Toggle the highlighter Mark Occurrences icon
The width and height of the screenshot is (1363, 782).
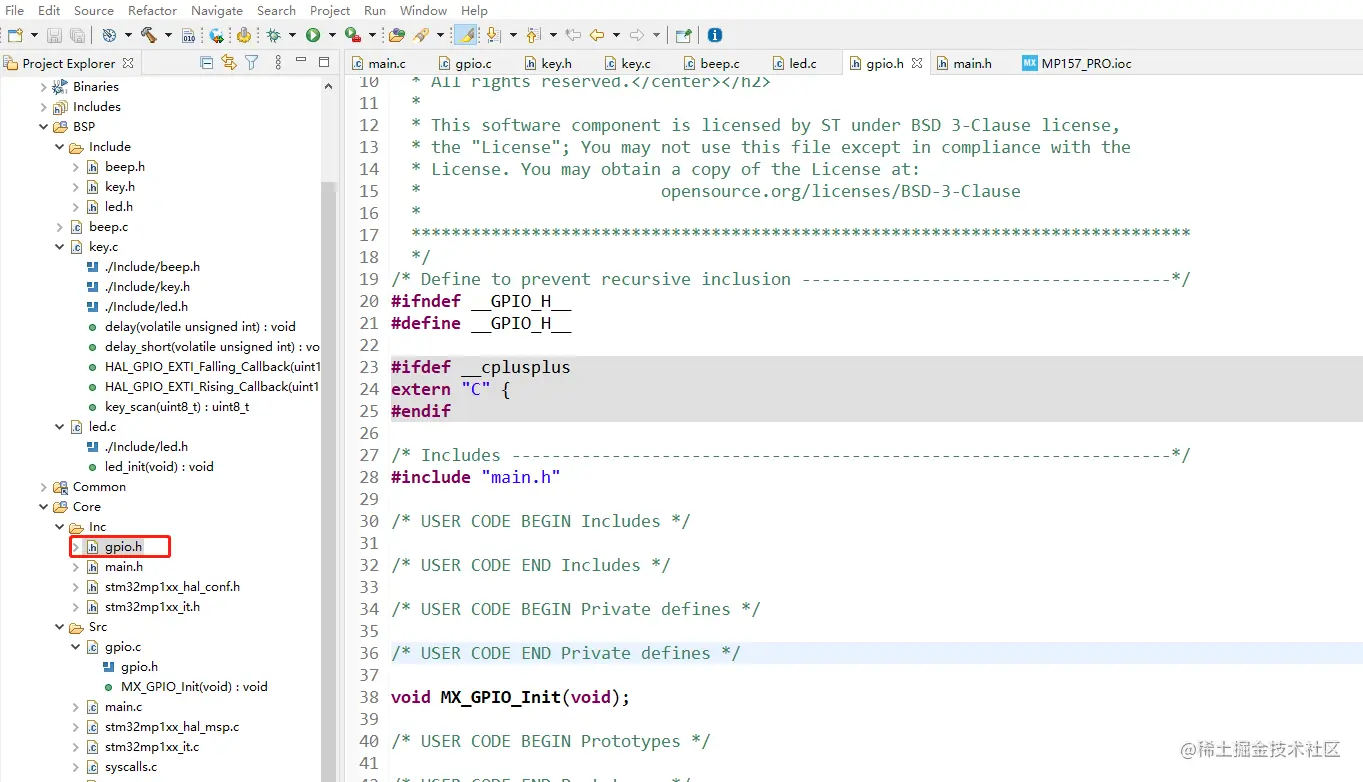pos(465,35)
